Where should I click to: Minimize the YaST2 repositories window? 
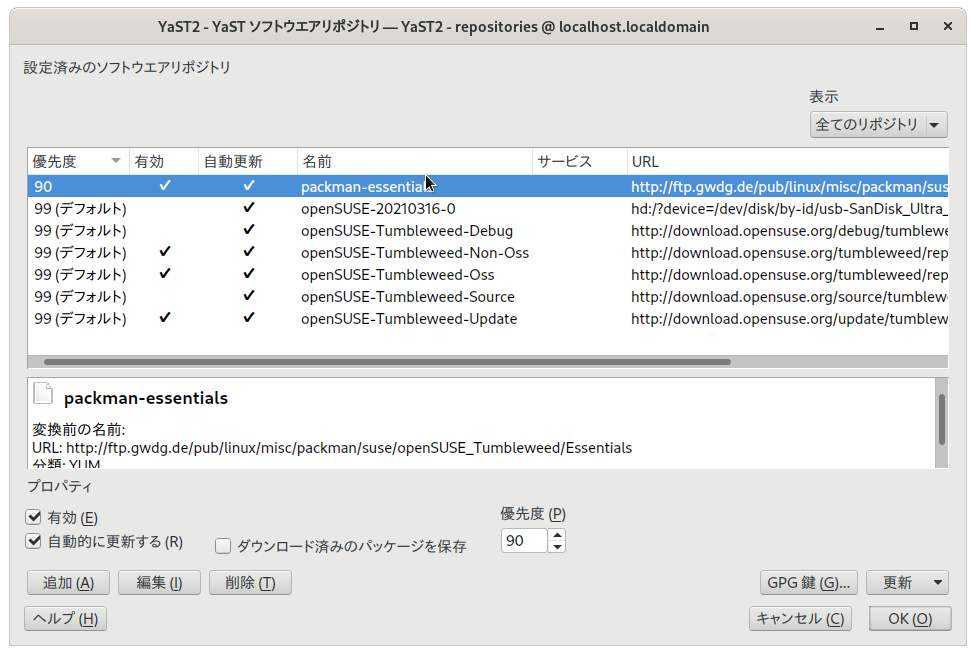[880, 27]
